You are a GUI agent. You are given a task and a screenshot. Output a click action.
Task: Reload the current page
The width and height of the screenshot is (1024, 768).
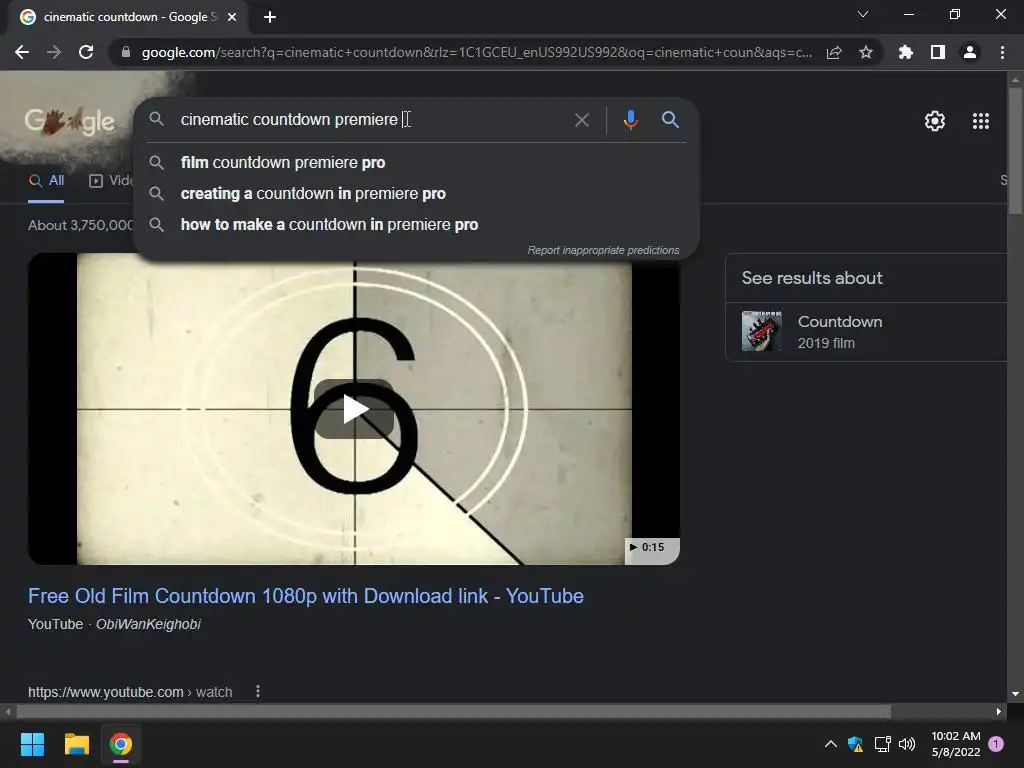[86, 52]
